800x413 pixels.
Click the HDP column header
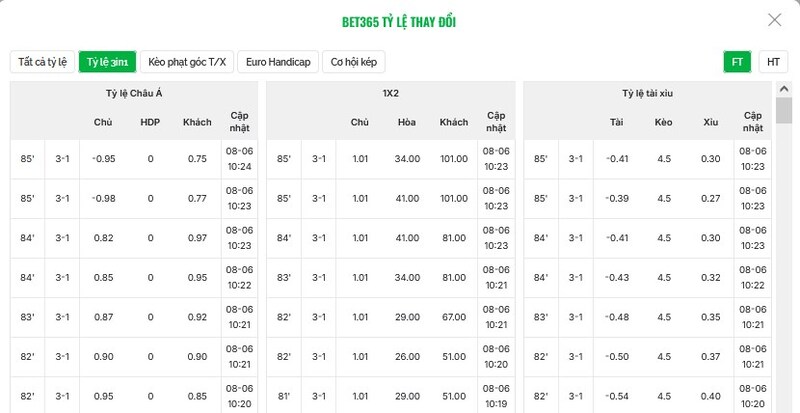coord(150,122)
